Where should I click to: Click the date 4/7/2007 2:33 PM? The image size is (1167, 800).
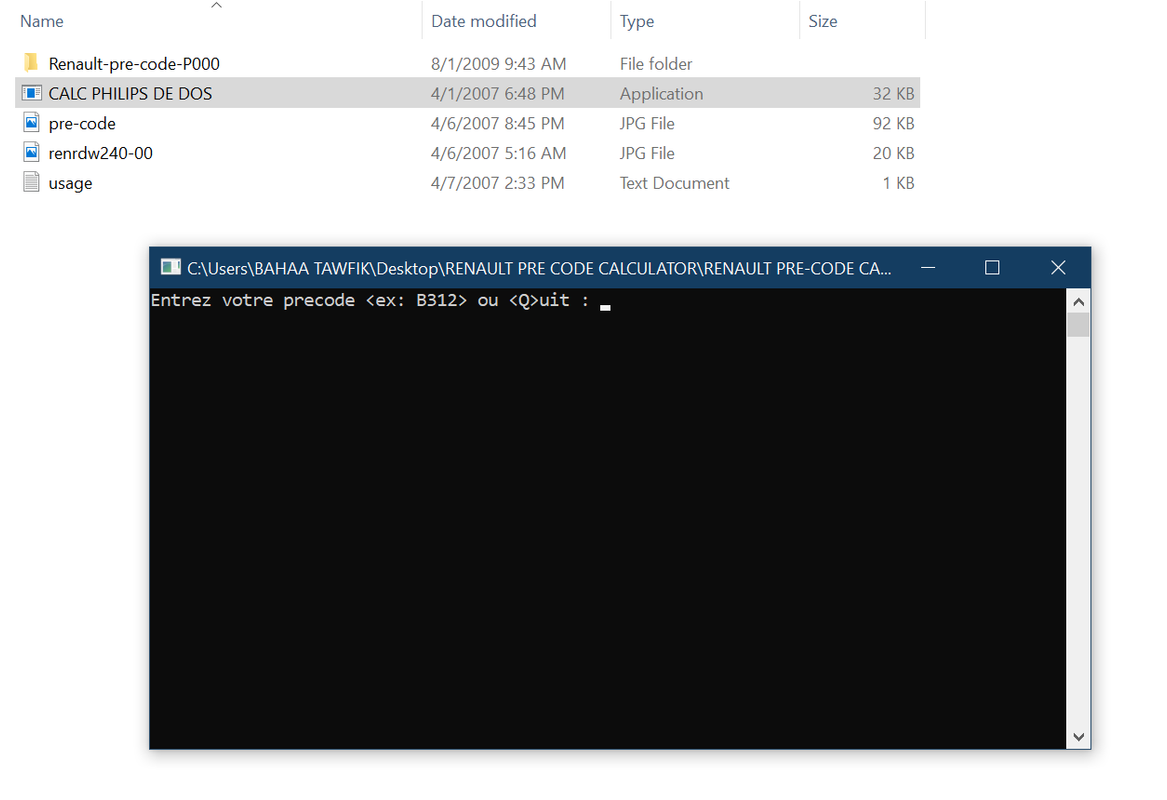coord(498,183)
